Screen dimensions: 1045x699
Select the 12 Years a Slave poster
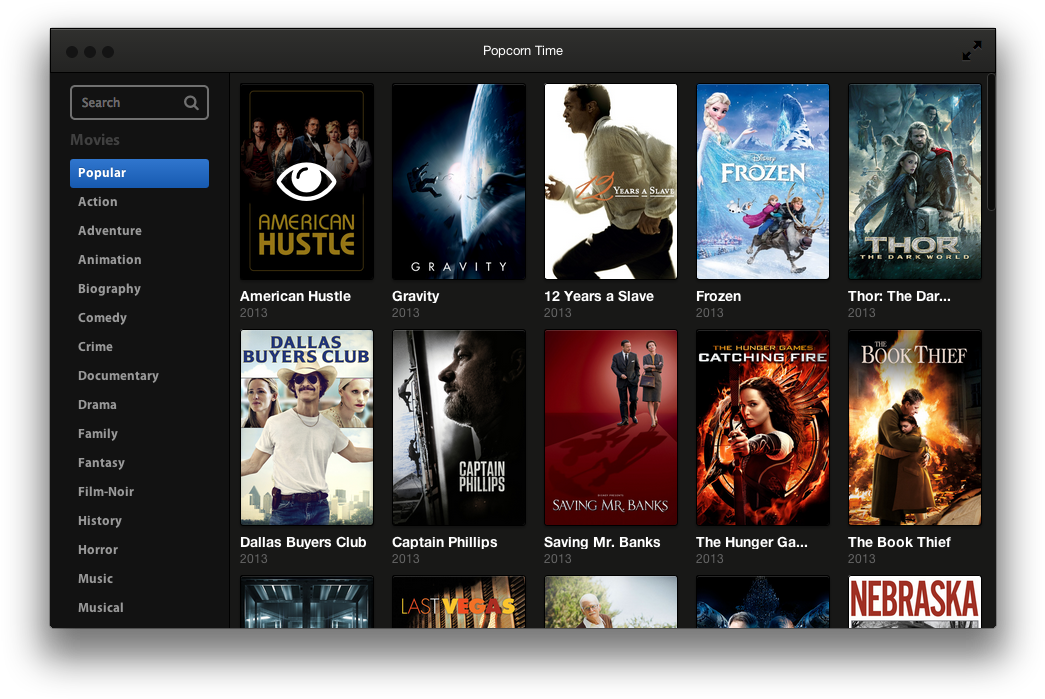pyautogui.click(x=610, y=181)
